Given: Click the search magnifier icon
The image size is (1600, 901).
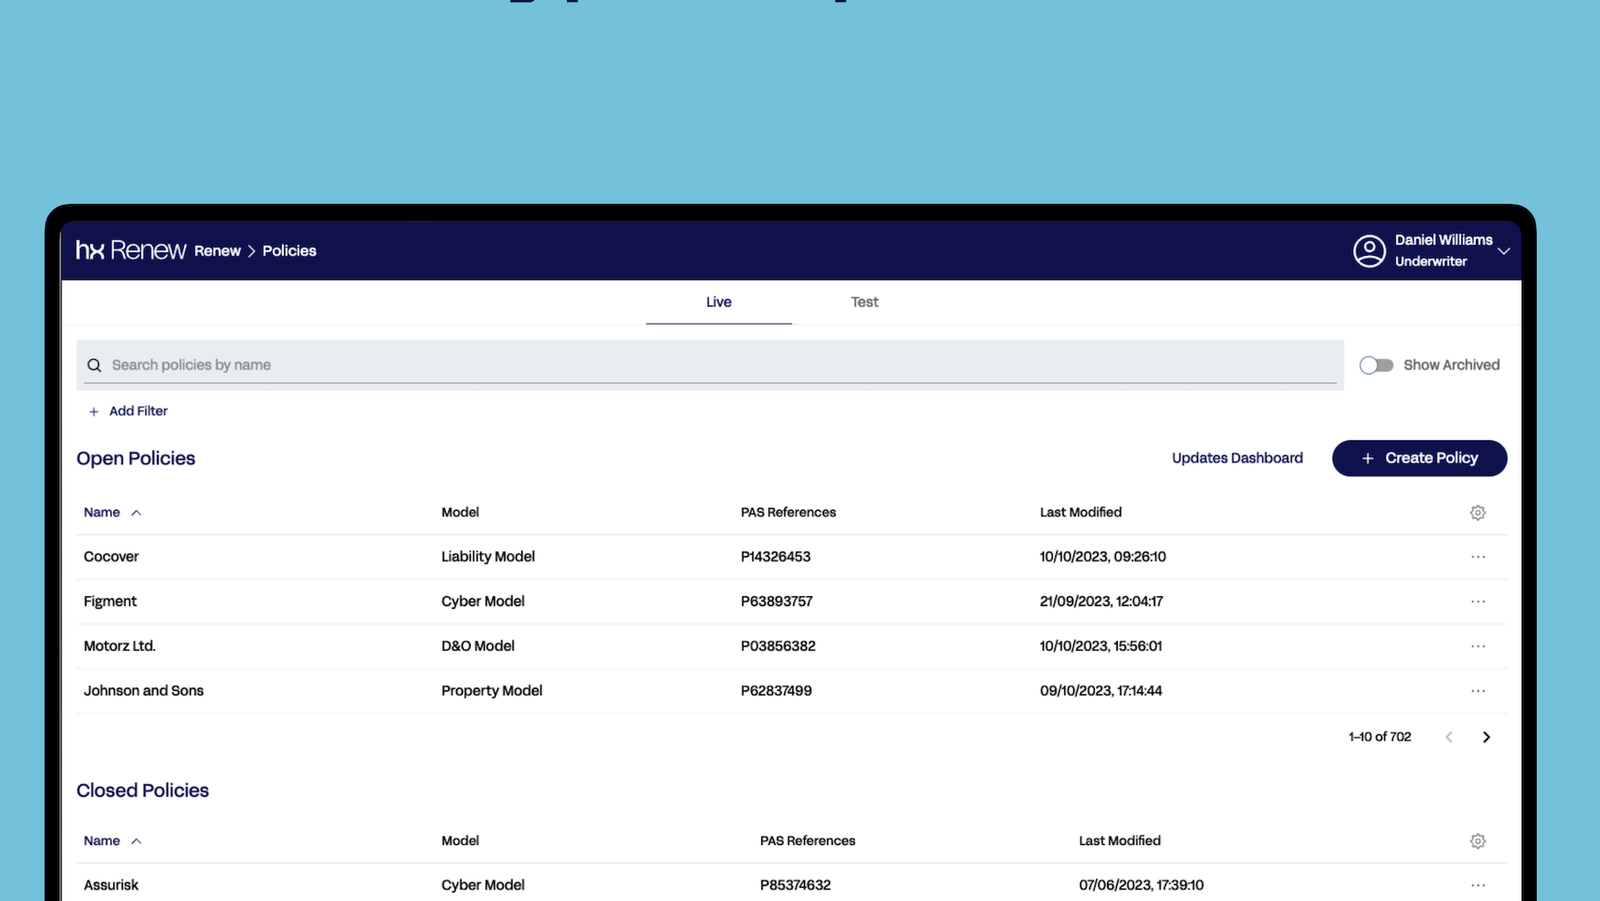Looking at the screenshot, I should [x=94, y=366].
